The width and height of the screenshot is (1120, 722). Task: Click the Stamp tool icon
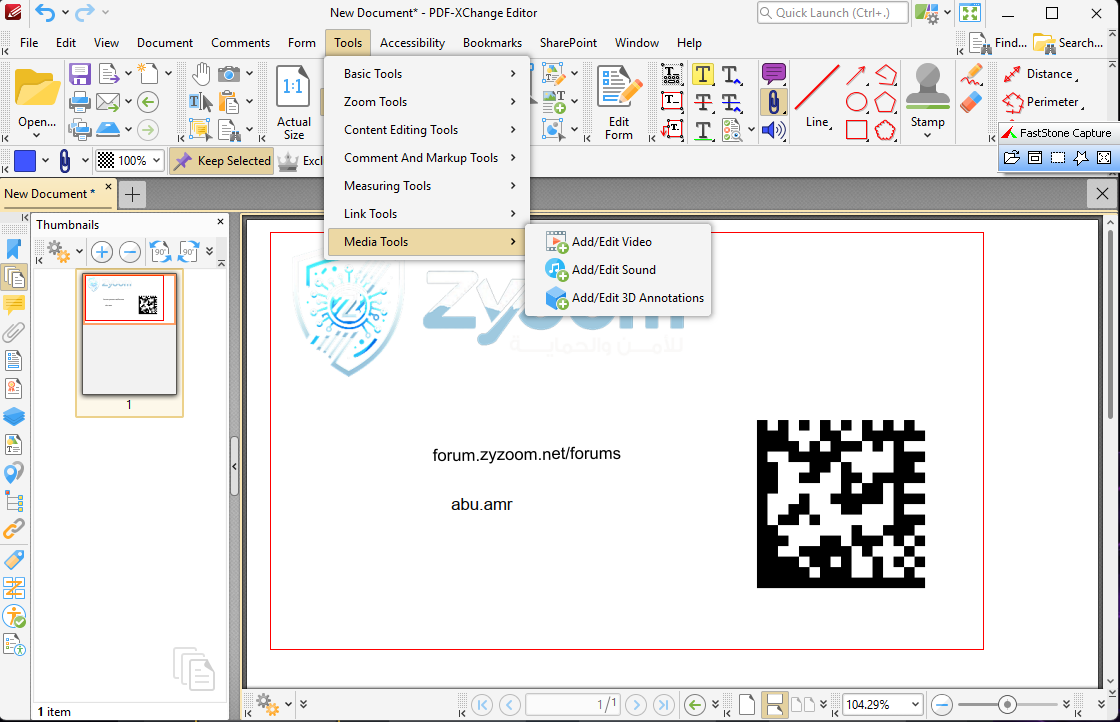927,87
